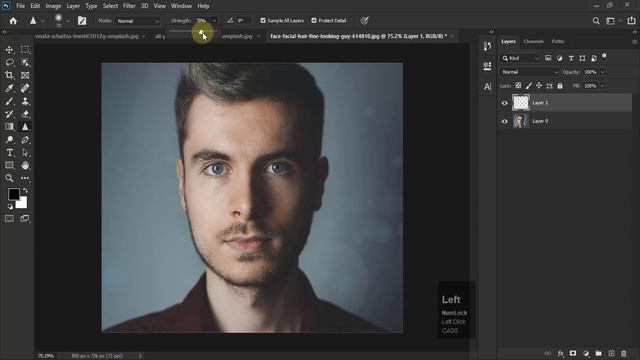Delete layer trash icon
640x360 pixels.
click(624, 353)
